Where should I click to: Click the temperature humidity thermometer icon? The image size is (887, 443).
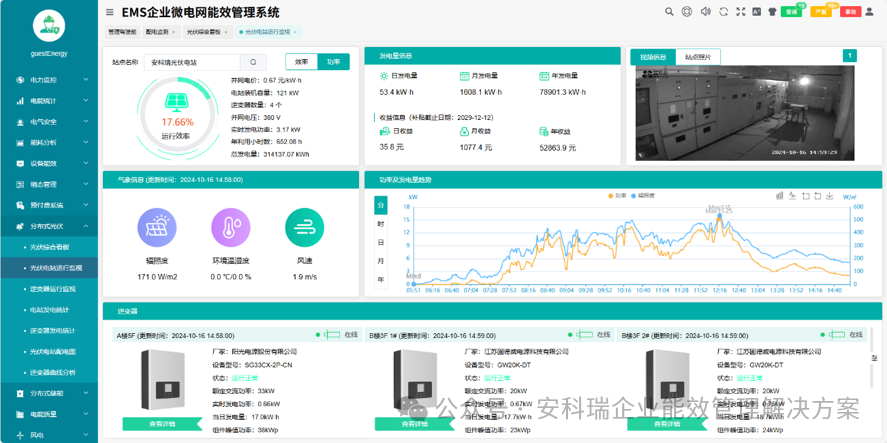click(231, 227)
